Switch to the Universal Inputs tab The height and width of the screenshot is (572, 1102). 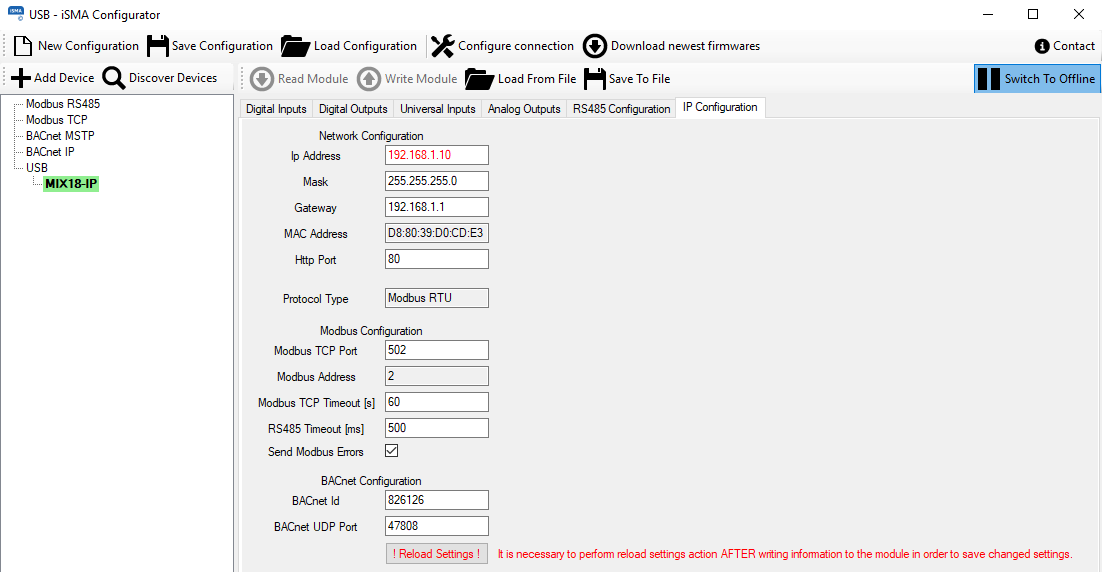437,109
